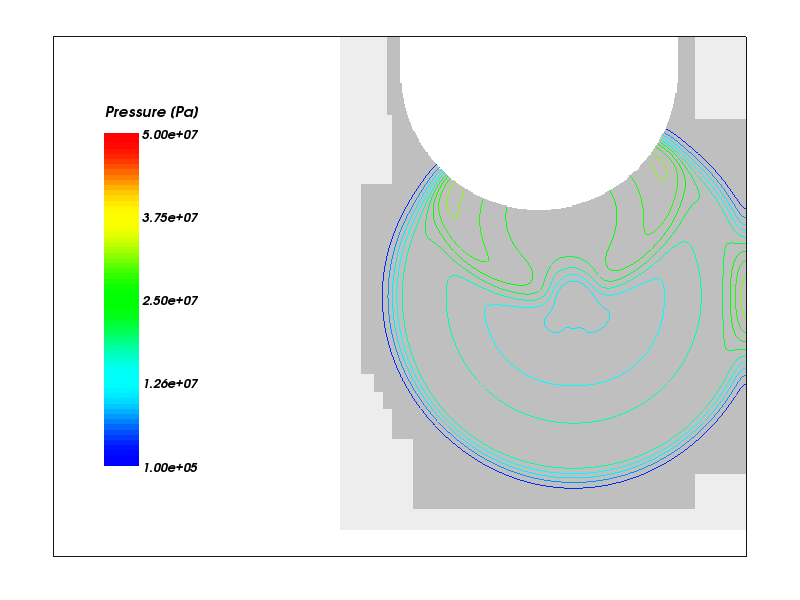Click the 2.50e+07 legend label
800x600 pixels.
169,301
